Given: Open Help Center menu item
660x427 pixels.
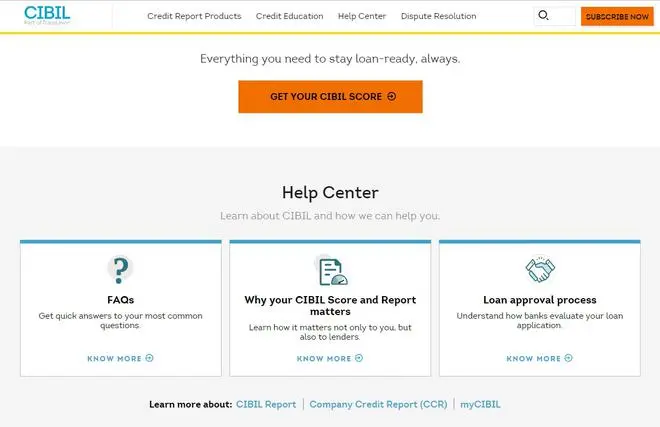Looking at the screenshot, I should [x=362, y=16].
